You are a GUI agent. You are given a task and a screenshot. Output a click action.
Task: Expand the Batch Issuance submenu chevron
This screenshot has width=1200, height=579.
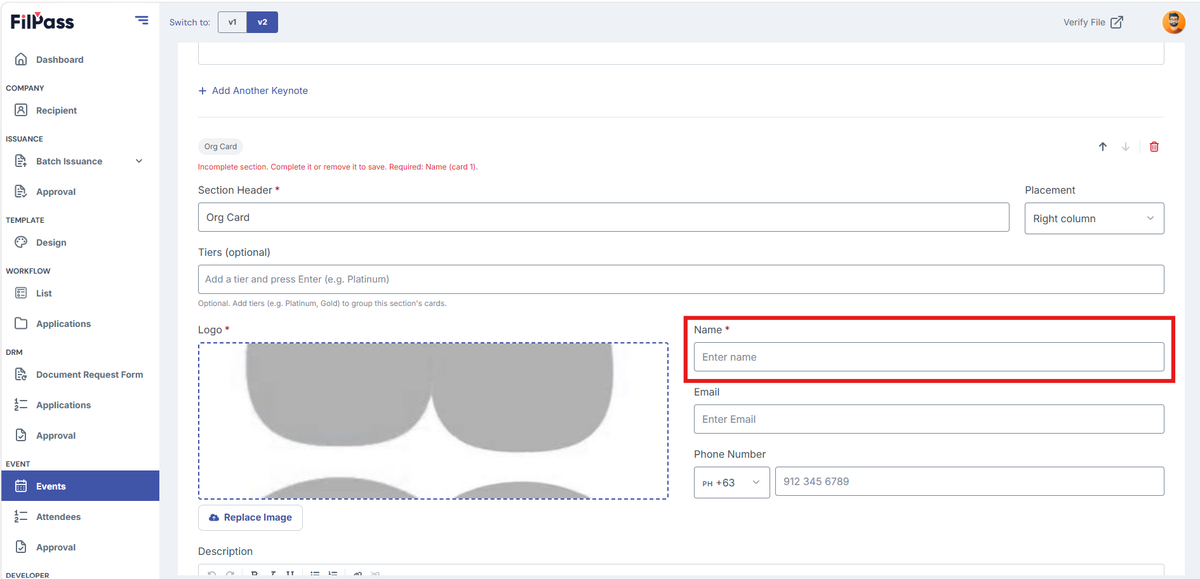[x=139, y=161]
